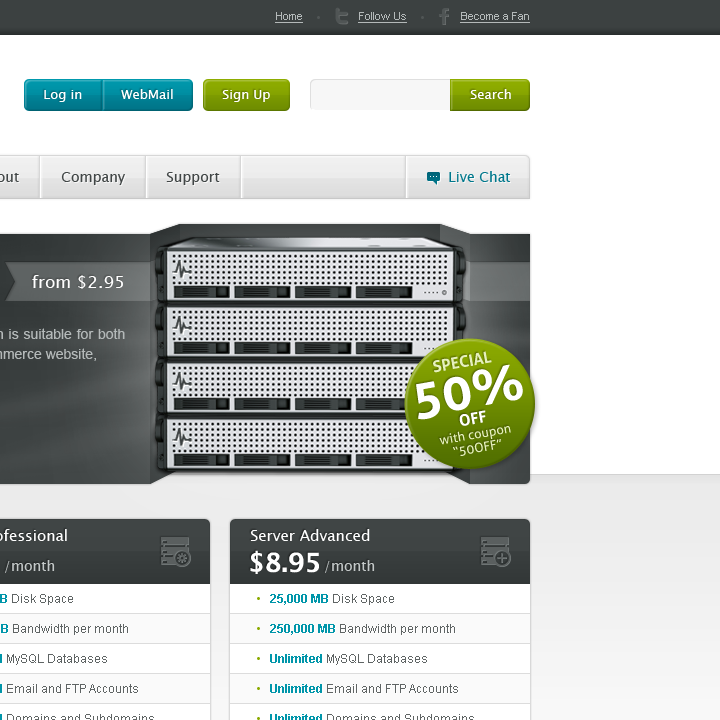Click the Professional plan server gear icon

click(175, 551)
